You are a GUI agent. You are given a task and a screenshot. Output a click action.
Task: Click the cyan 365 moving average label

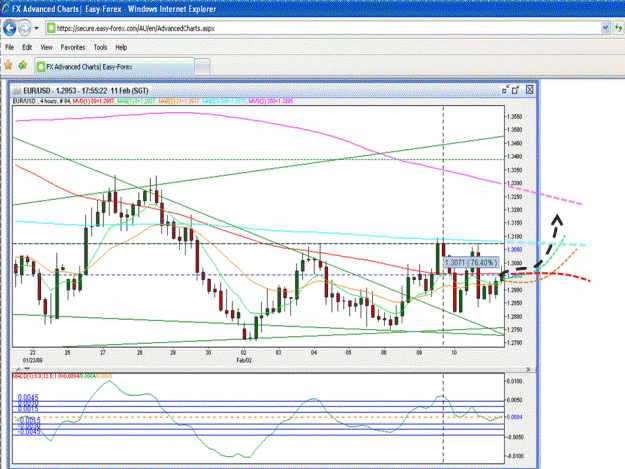point(224,101)
